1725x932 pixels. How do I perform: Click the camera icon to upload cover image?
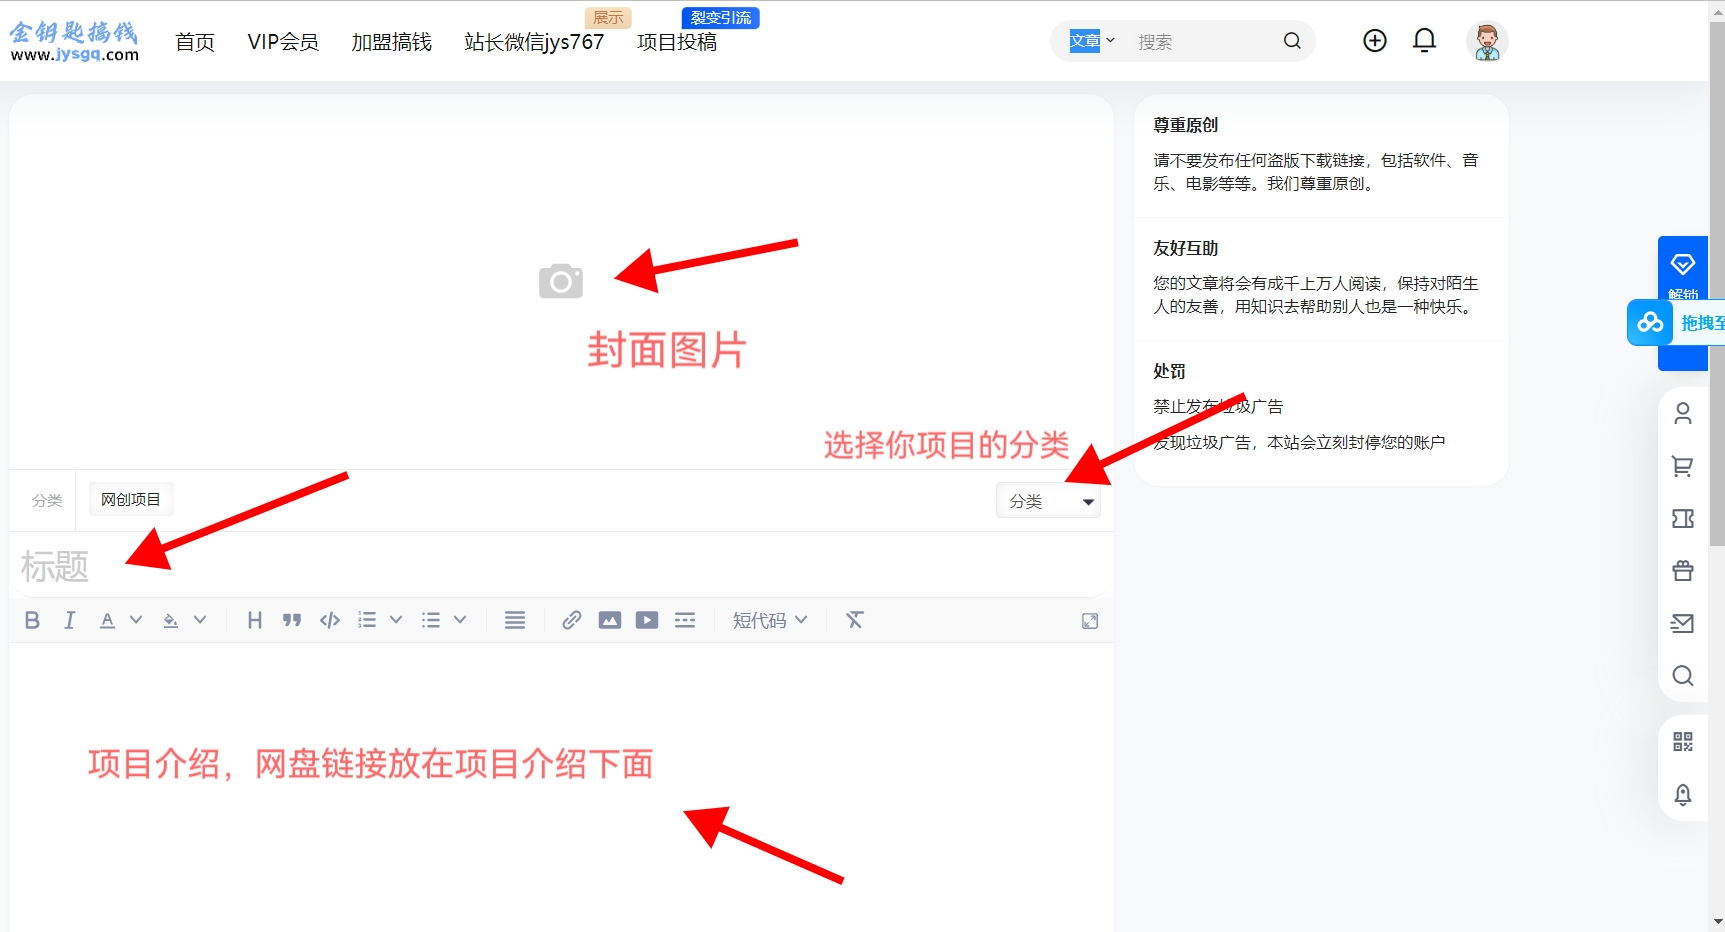tap(560, 282)
